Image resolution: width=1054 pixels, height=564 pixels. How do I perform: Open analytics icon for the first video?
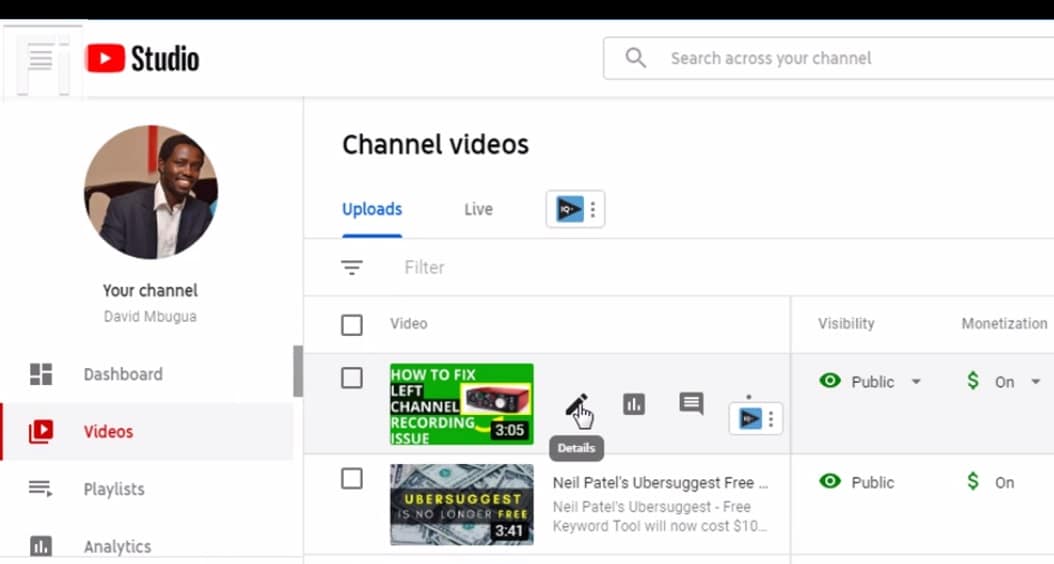point(634,404)
